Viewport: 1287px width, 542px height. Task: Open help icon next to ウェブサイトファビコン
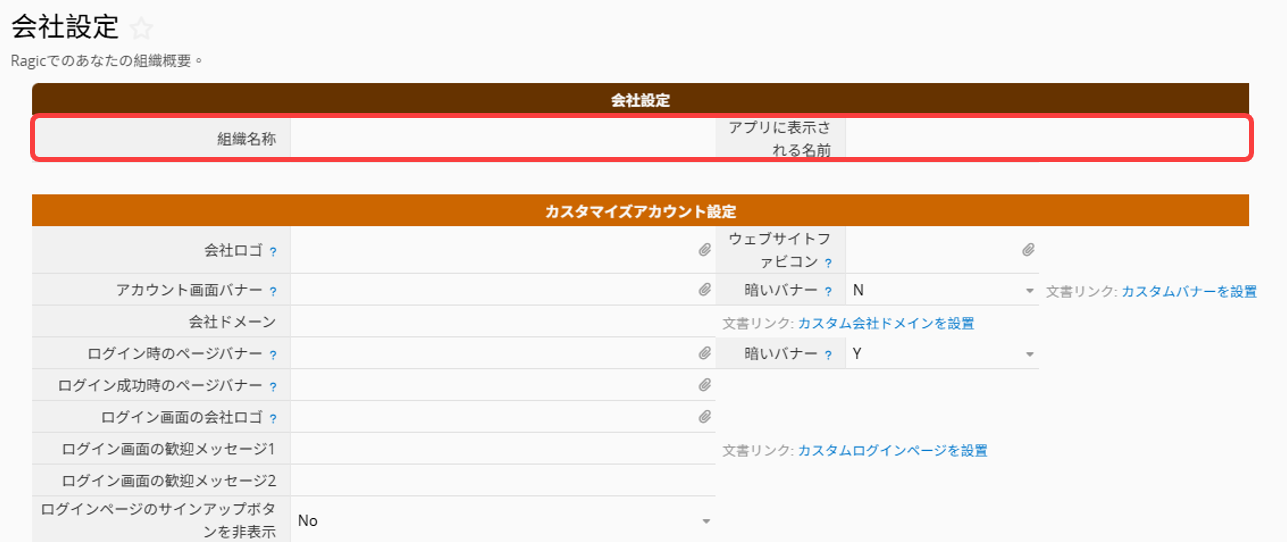[x=828, y=264]
